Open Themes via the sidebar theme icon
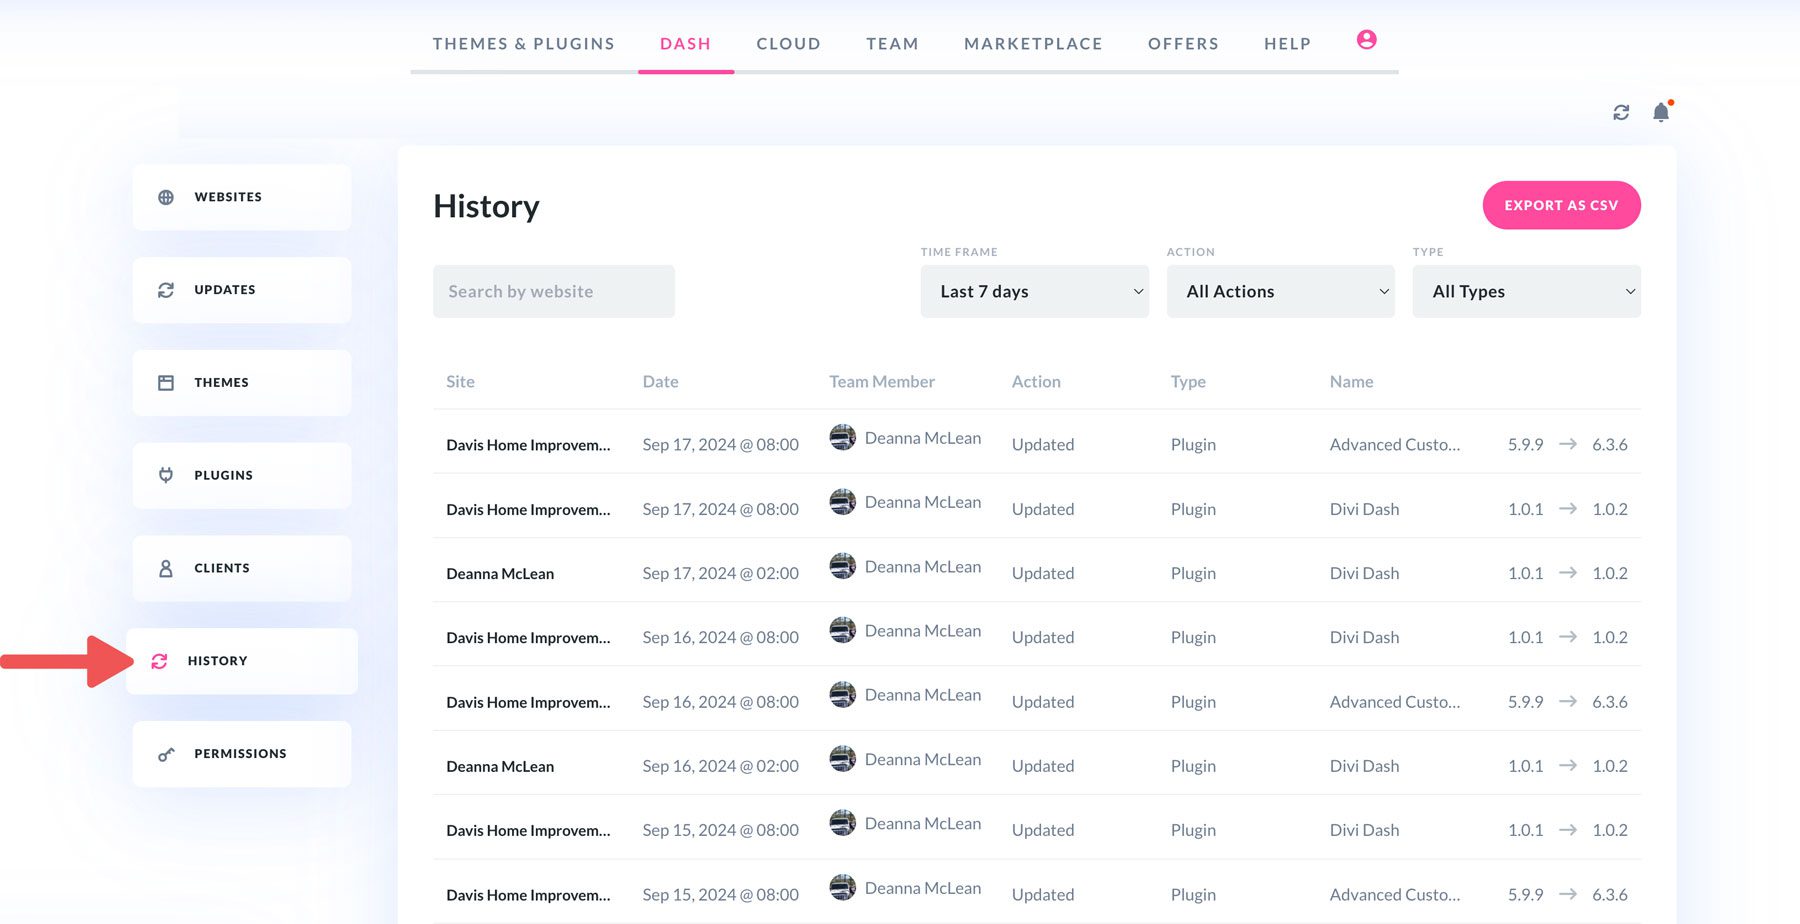This screenshot has height=924, width=1800. coord(165,382)
